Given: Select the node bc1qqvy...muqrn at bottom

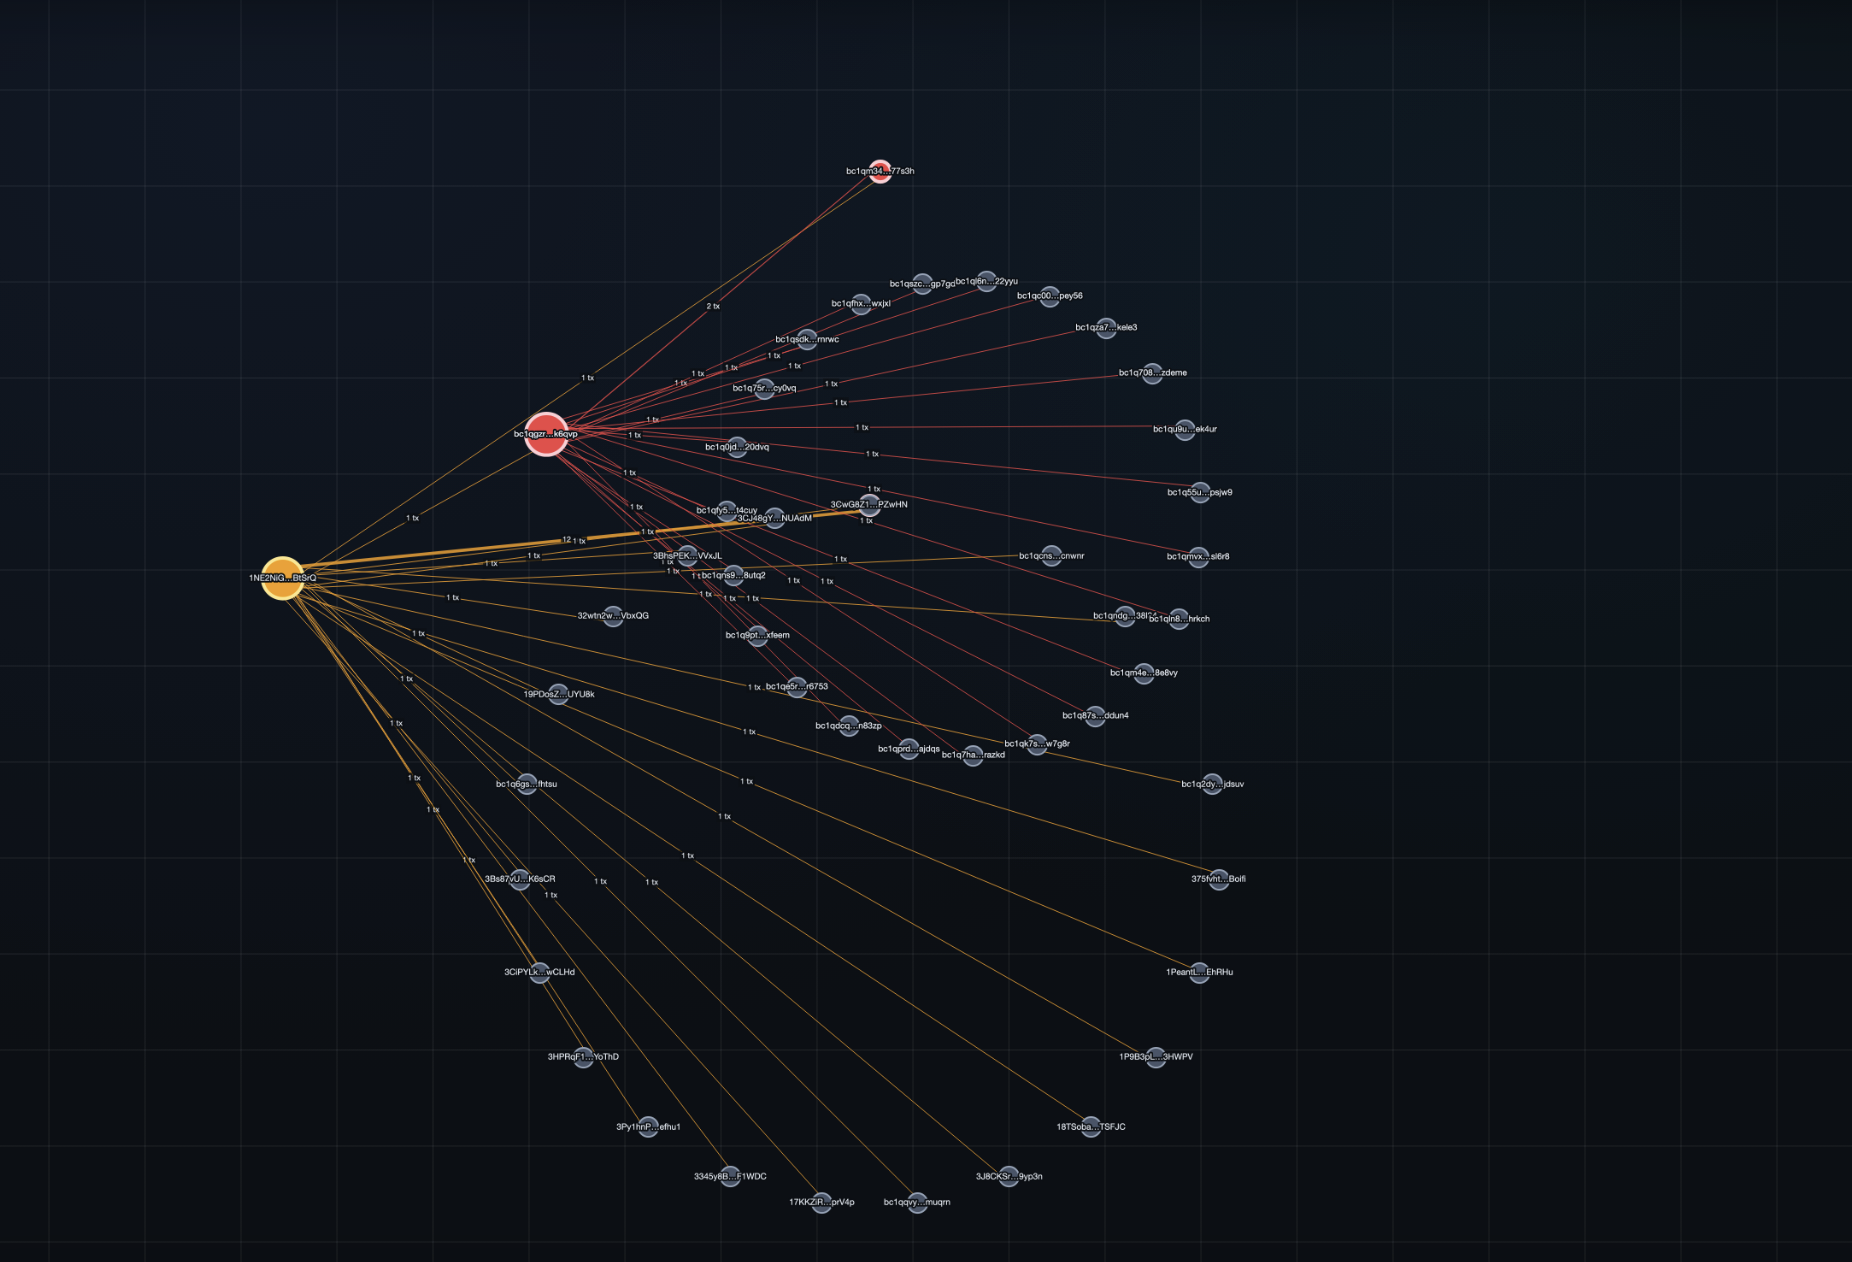Looking at the screenshot, I should tap(916, 1203).
